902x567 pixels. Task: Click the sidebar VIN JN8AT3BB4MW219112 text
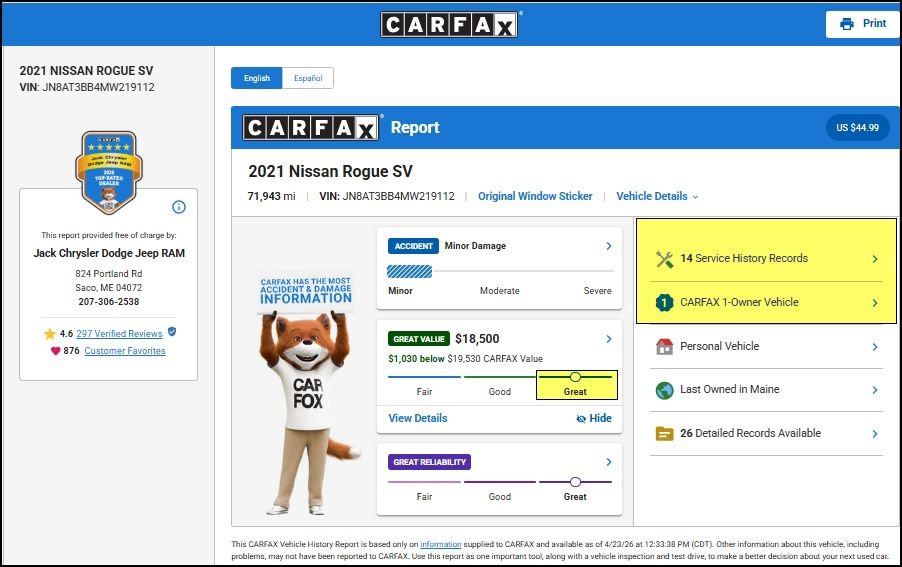coord(87,87)
